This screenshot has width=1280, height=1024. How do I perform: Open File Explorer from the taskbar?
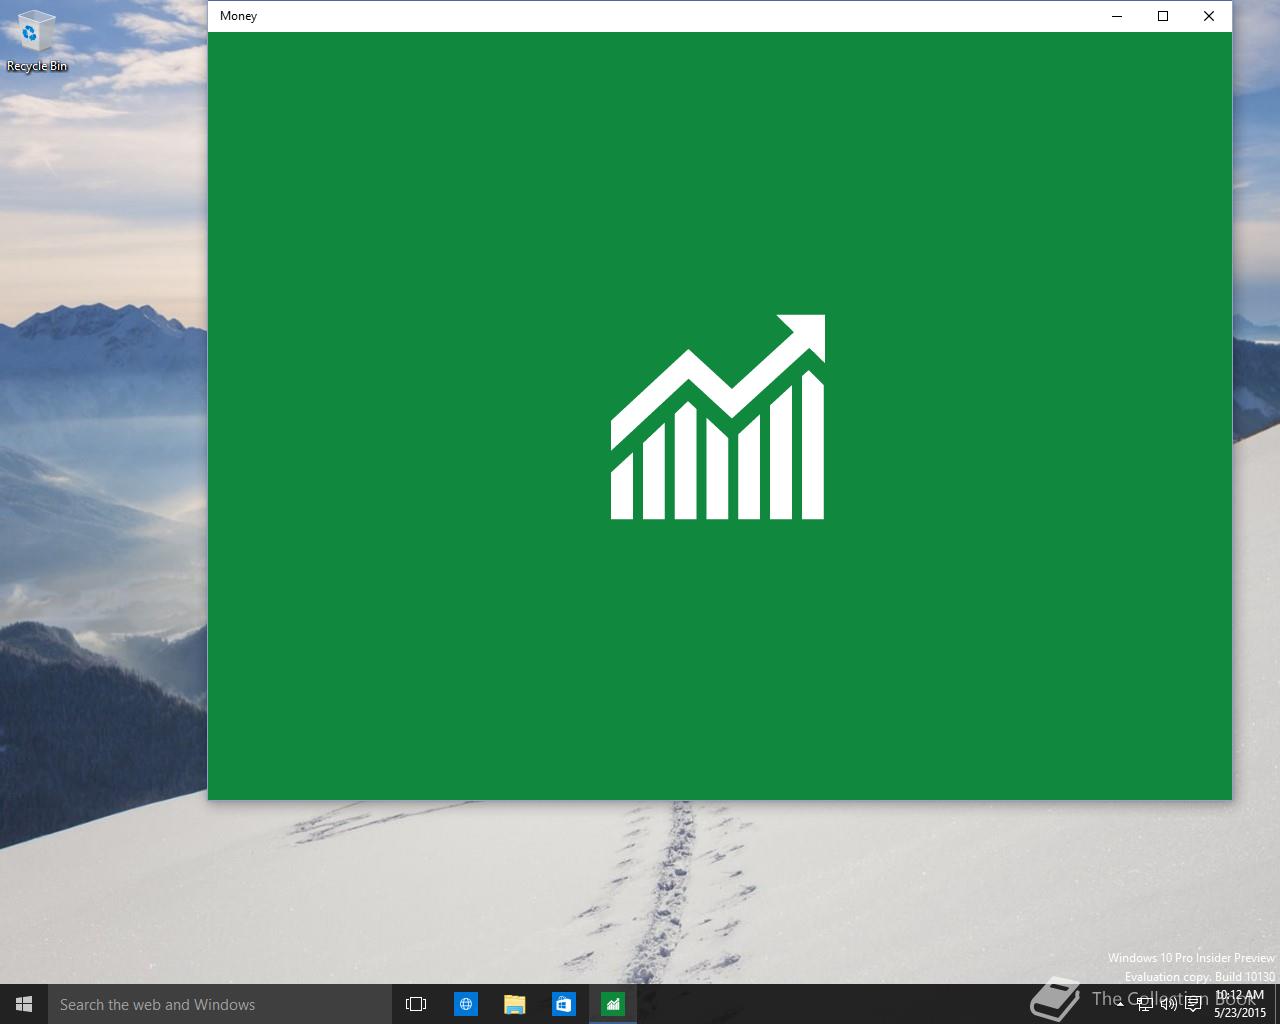[515, 1004]
